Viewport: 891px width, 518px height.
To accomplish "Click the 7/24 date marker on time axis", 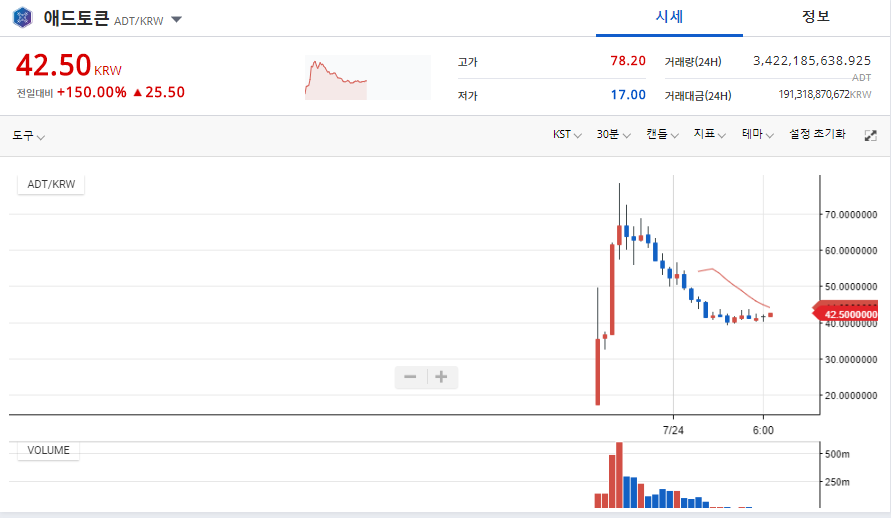I will (673, 429).
